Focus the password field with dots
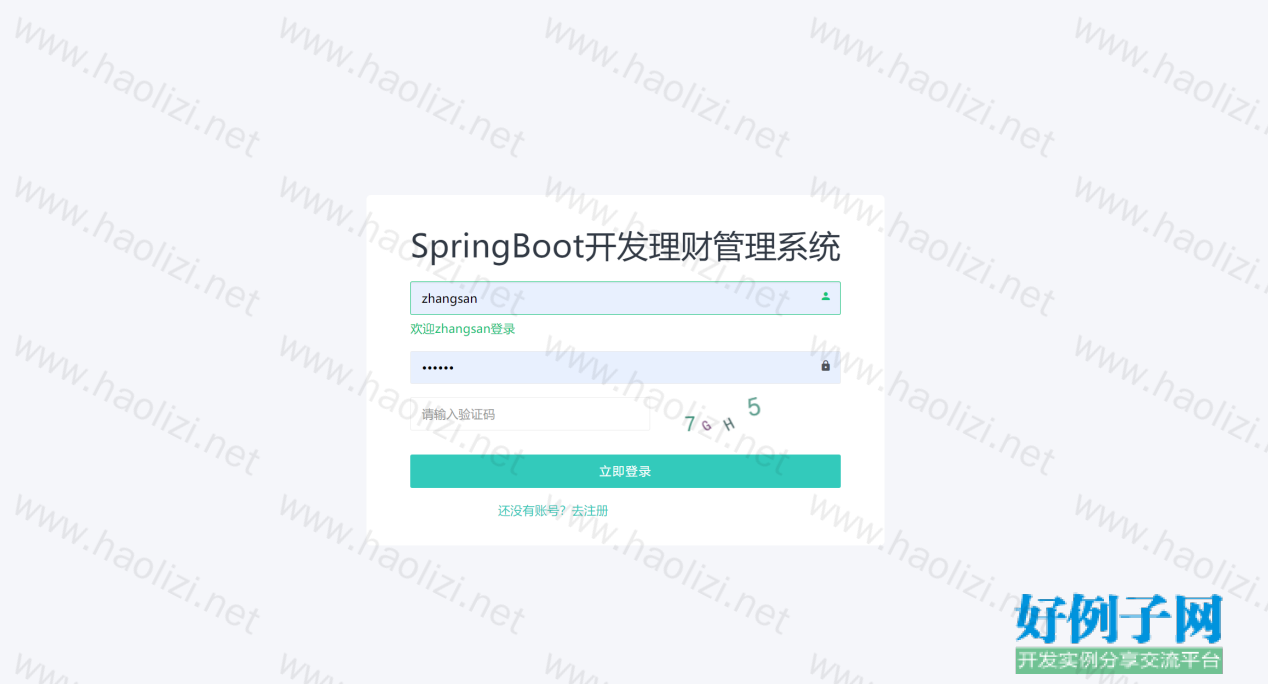1268x684 pixels. (625, 367)
